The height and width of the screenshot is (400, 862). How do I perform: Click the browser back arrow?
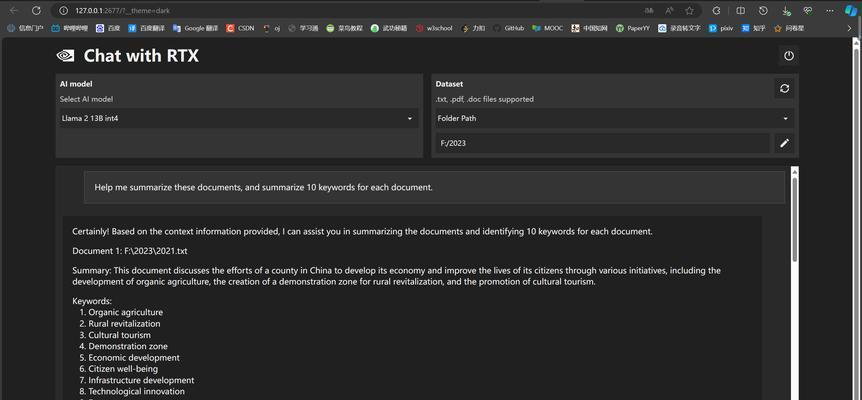tap(14, 10)
